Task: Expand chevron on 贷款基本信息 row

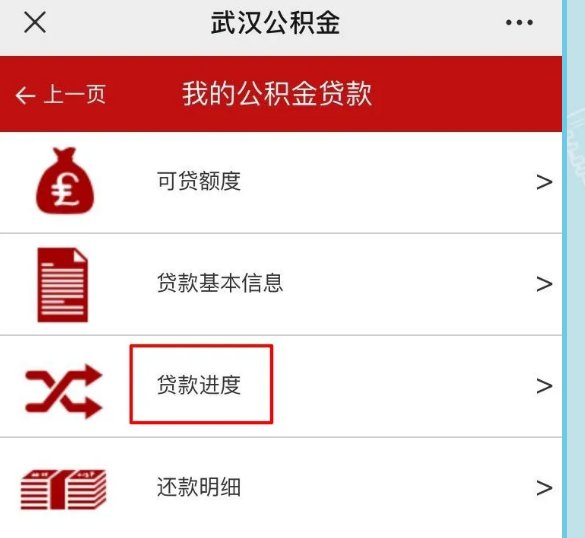Action: (544, 284)
